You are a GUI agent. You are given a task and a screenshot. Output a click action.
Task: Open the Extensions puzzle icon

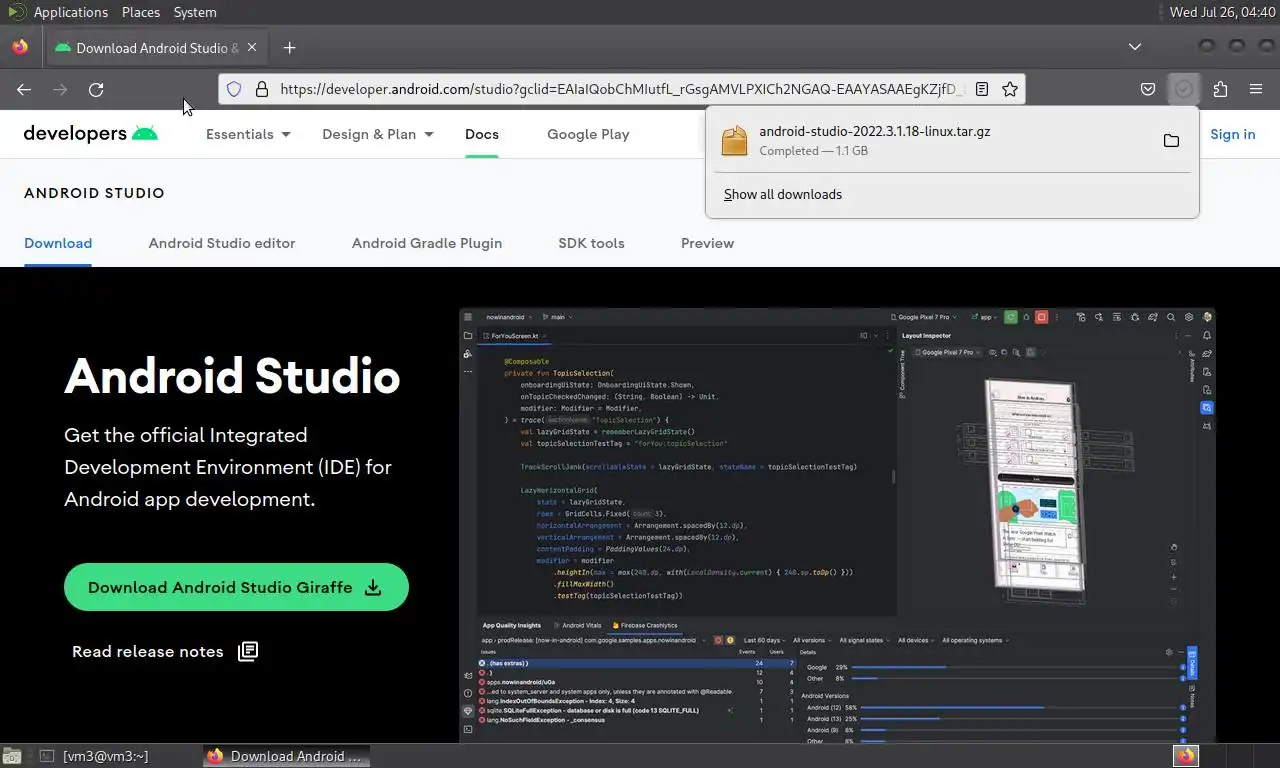click(1220, 89)
